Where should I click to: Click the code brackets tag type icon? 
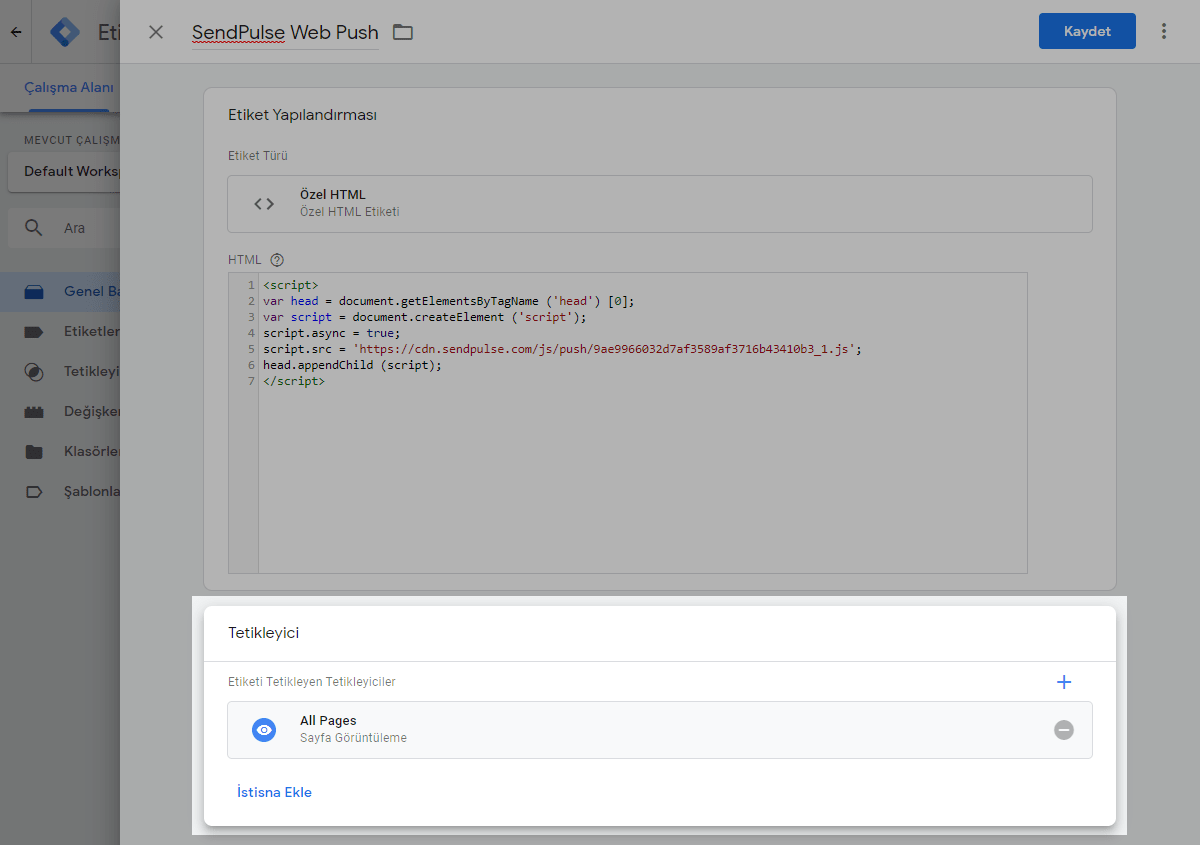pyautogui.click(x=264, y=204)
